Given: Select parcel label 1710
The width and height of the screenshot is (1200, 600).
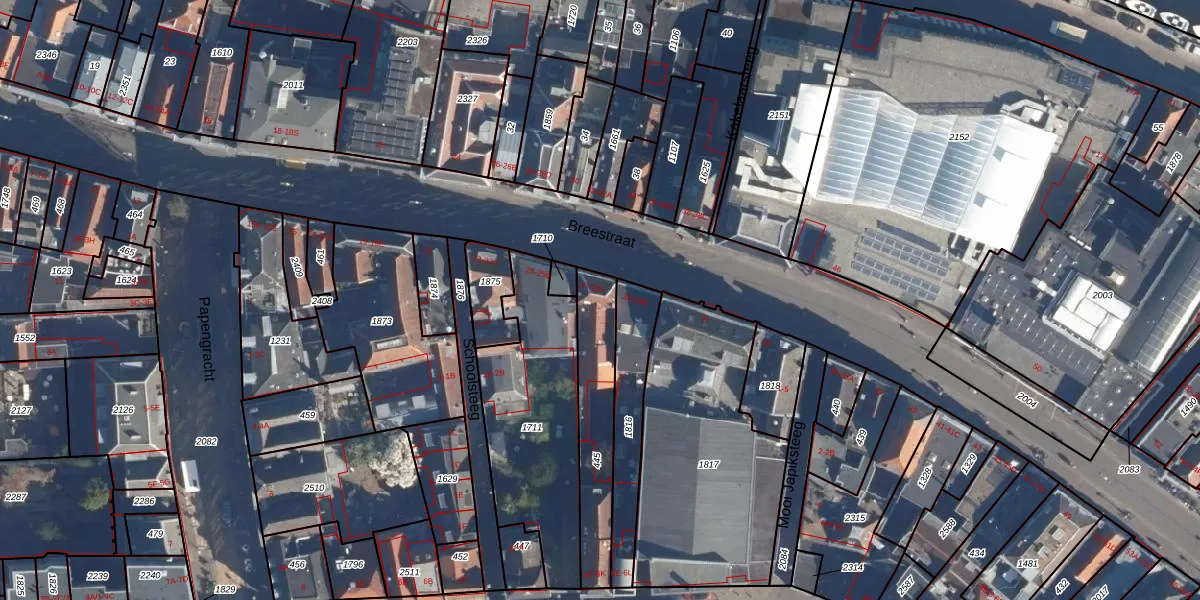Looking at the screenshot, I should 542,238.
